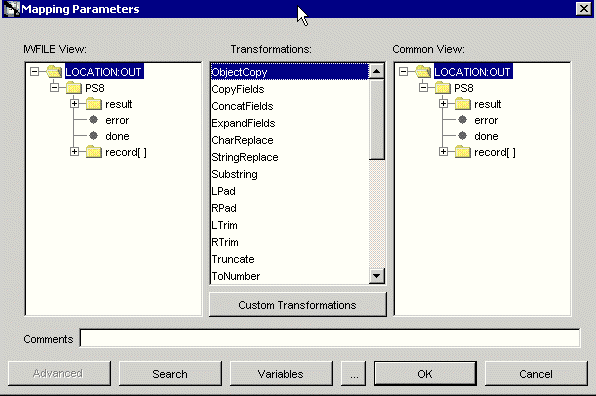
Task: Select ObjectCopy transformation
Action: click(290, 72)
